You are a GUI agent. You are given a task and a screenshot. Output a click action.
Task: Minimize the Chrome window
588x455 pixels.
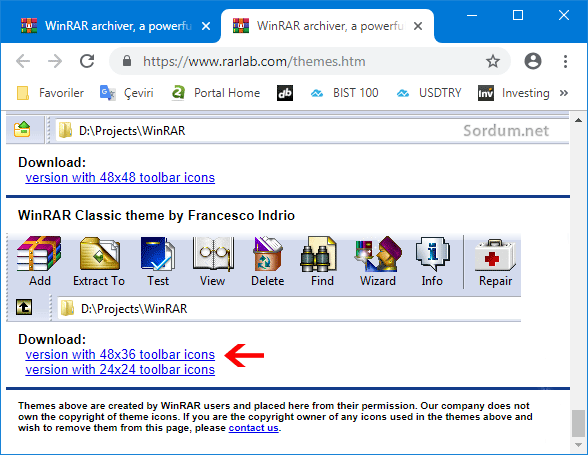pyautogui.click(x=472, y=15)
